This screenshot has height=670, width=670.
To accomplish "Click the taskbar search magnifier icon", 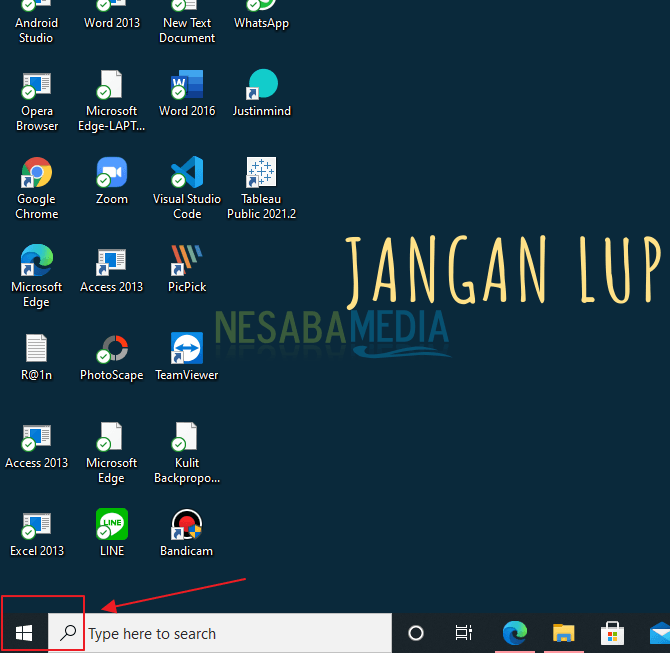I will tap(68, 633).
